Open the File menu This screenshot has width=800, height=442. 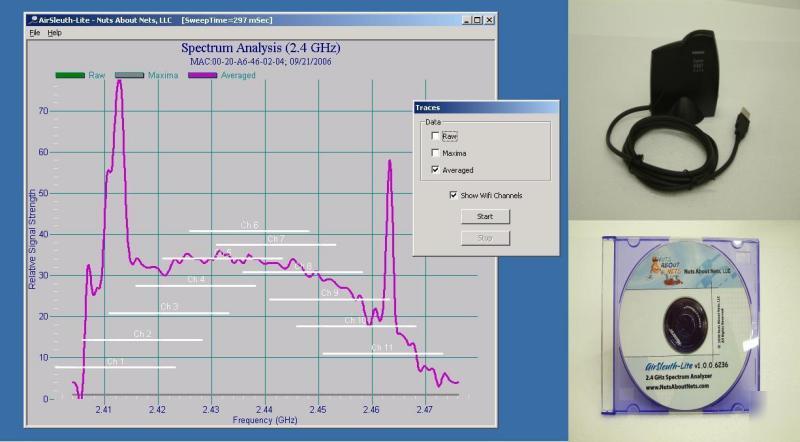pos(35,33)
